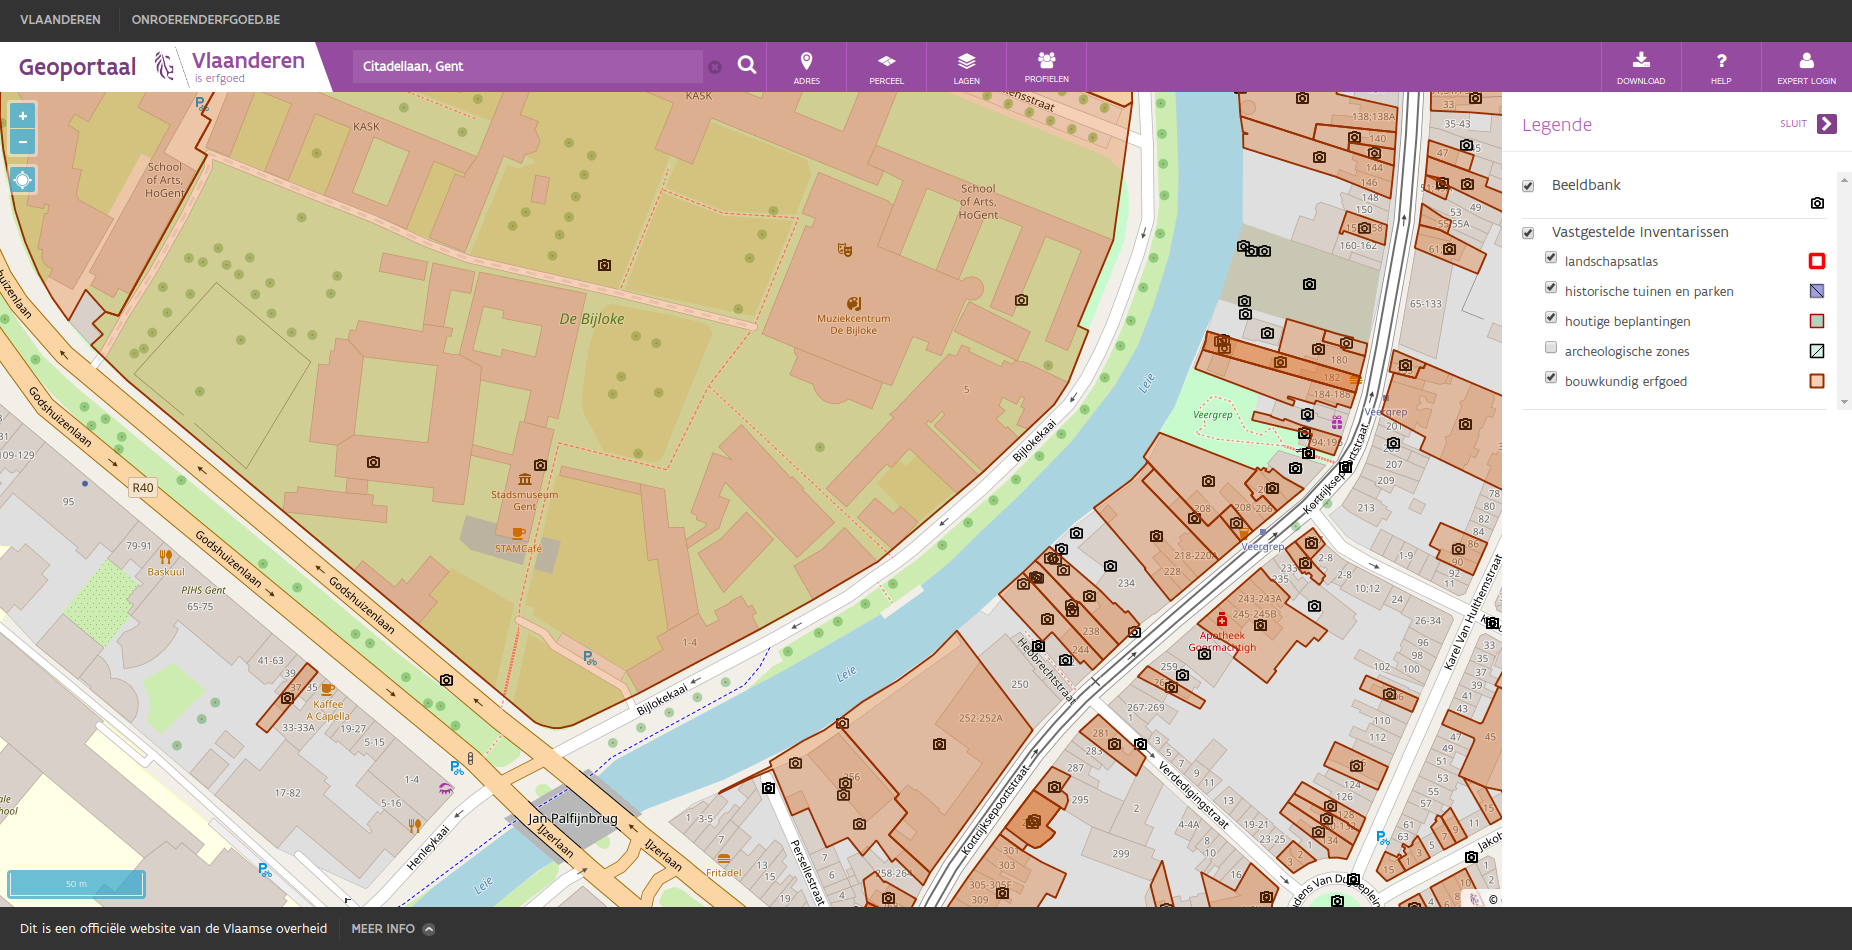The image size is (1852, 950).
Task: Click landschapsatlas red legend swatch
Action: pyautogui.click(x=1817, y=261)
